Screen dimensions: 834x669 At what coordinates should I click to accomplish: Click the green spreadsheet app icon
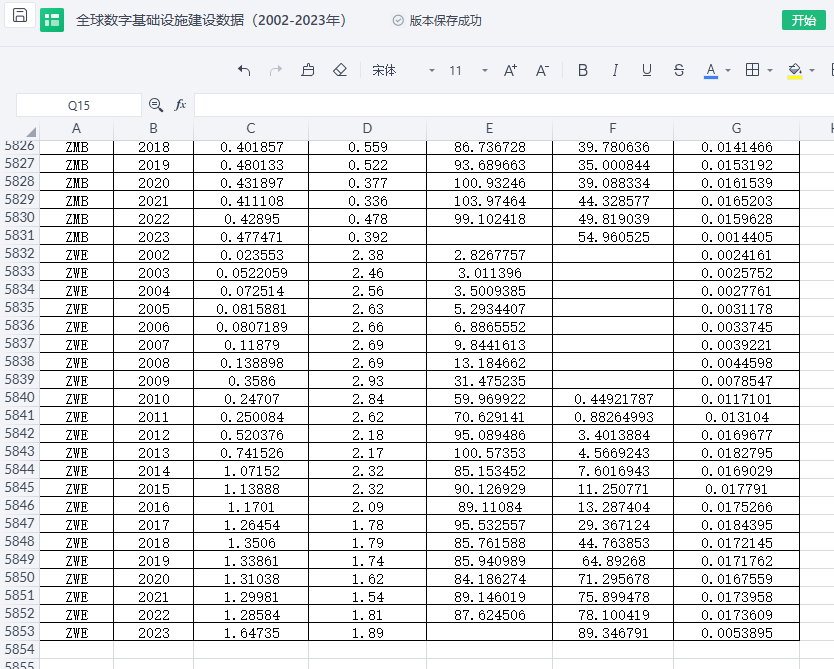(52, 20)
